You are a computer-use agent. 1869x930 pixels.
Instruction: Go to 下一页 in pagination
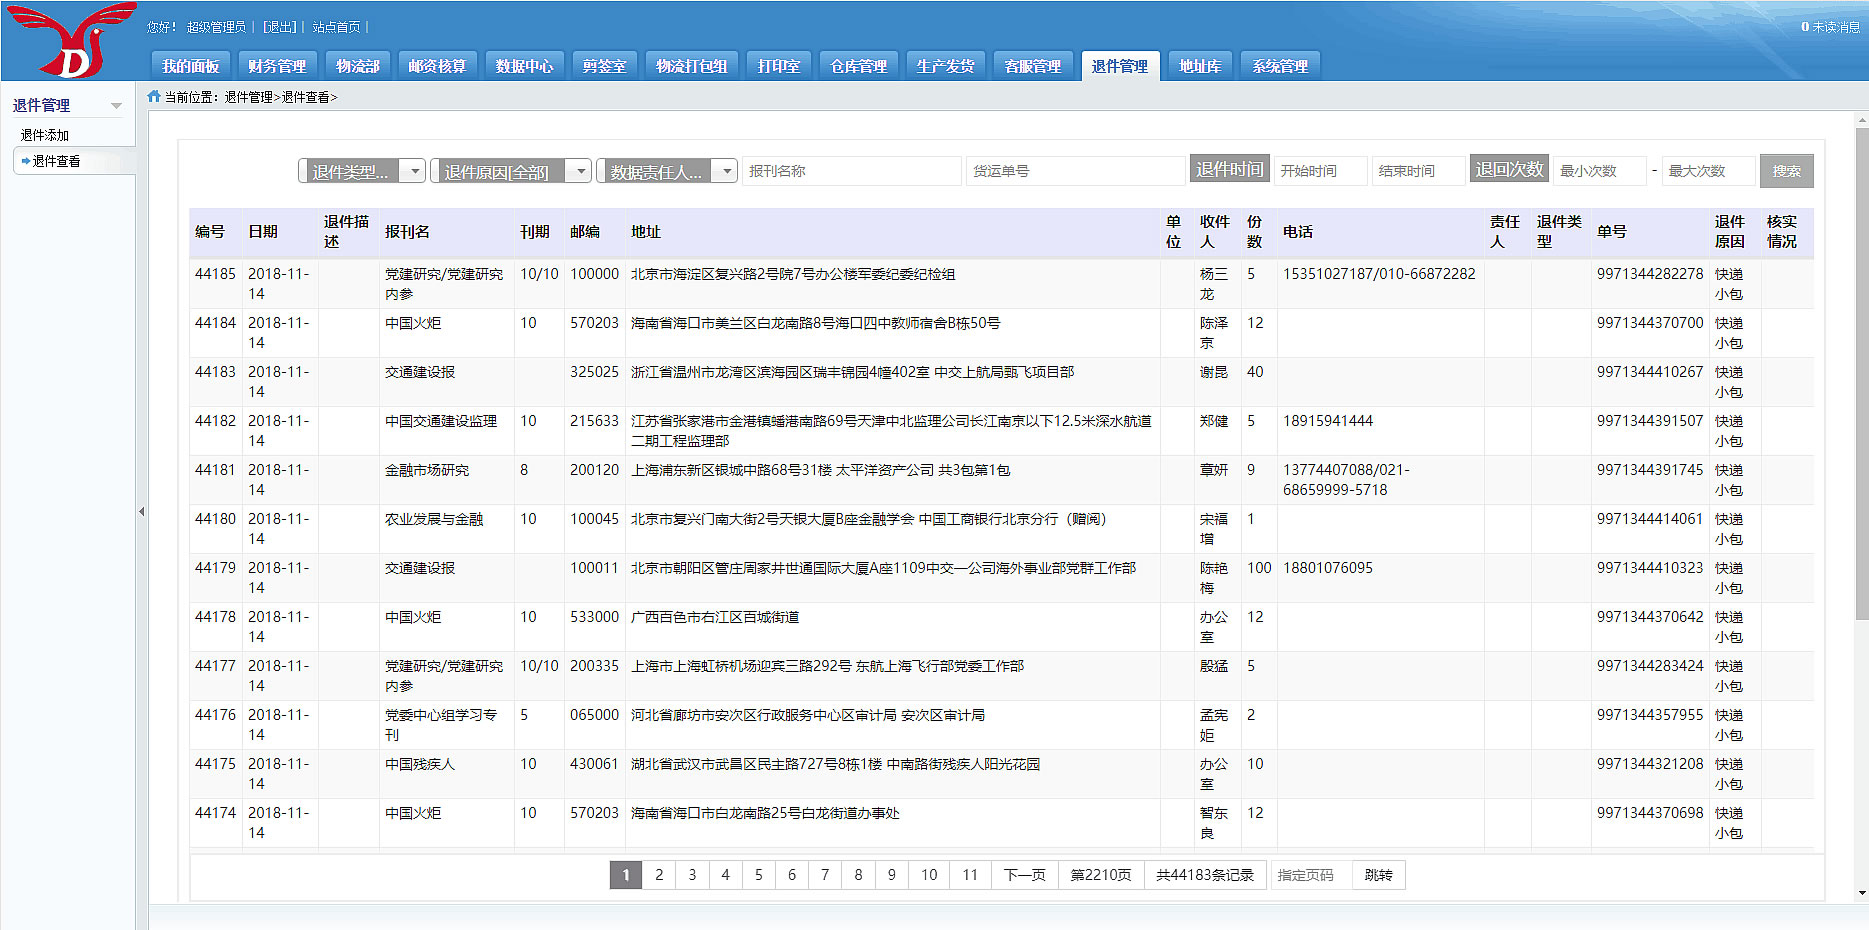(1024, 875)
